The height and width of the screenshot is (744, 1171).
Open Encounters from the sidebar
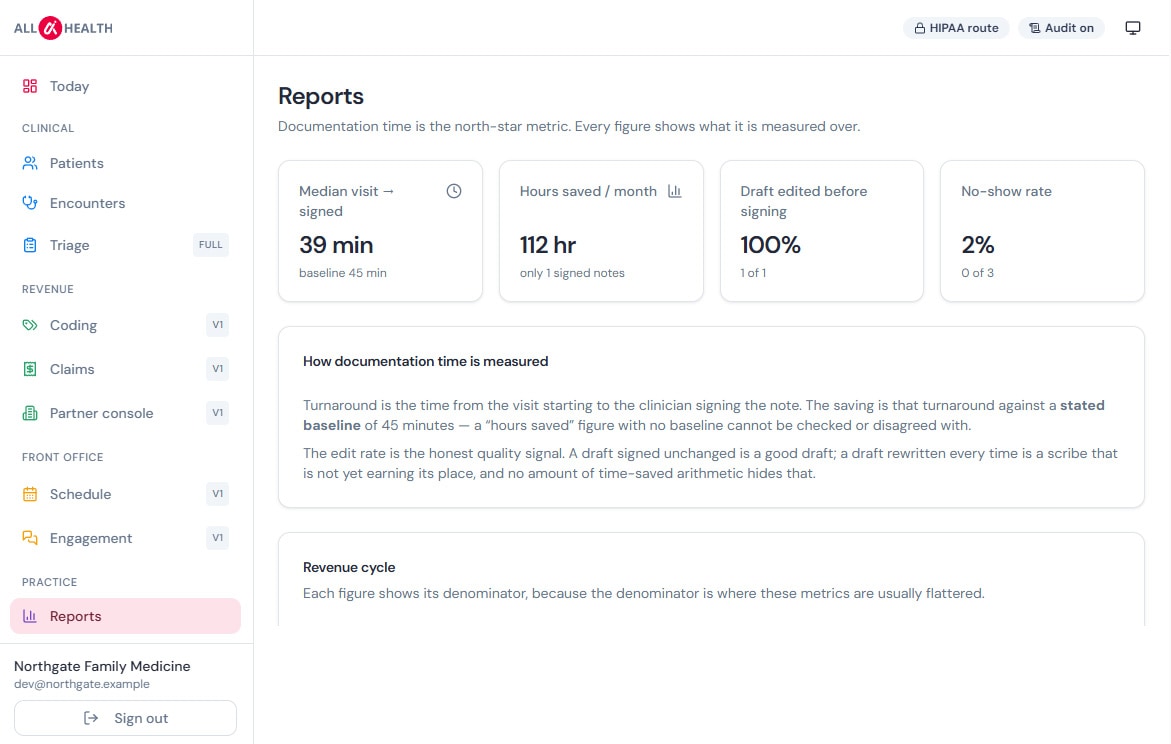[125, 203]
